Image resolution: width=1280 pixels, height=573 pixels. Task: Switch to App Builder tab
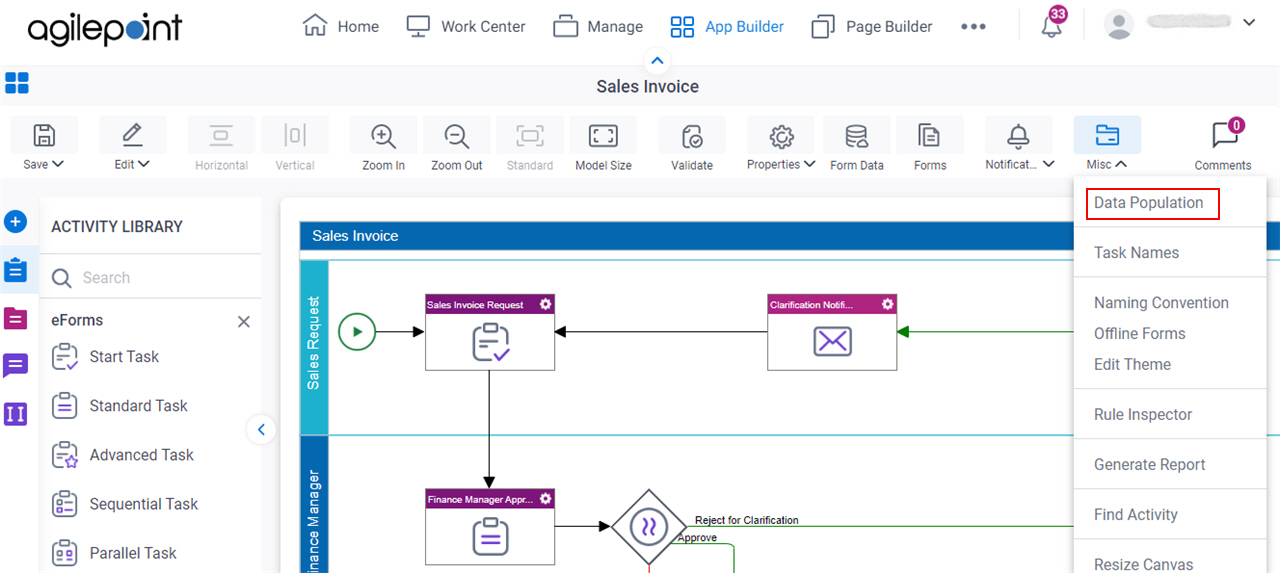coord(727,26)
